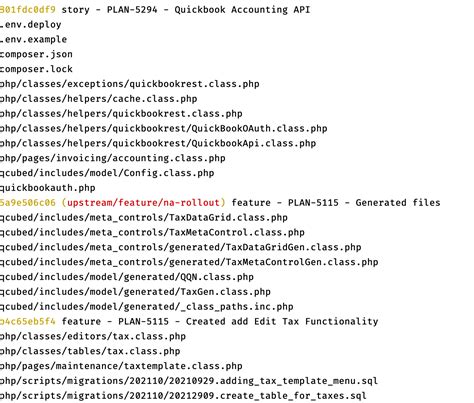Screen dimensions: 474x403
Task: Click generated/TaxDataGridGen.class.php path
Action: 181,247
